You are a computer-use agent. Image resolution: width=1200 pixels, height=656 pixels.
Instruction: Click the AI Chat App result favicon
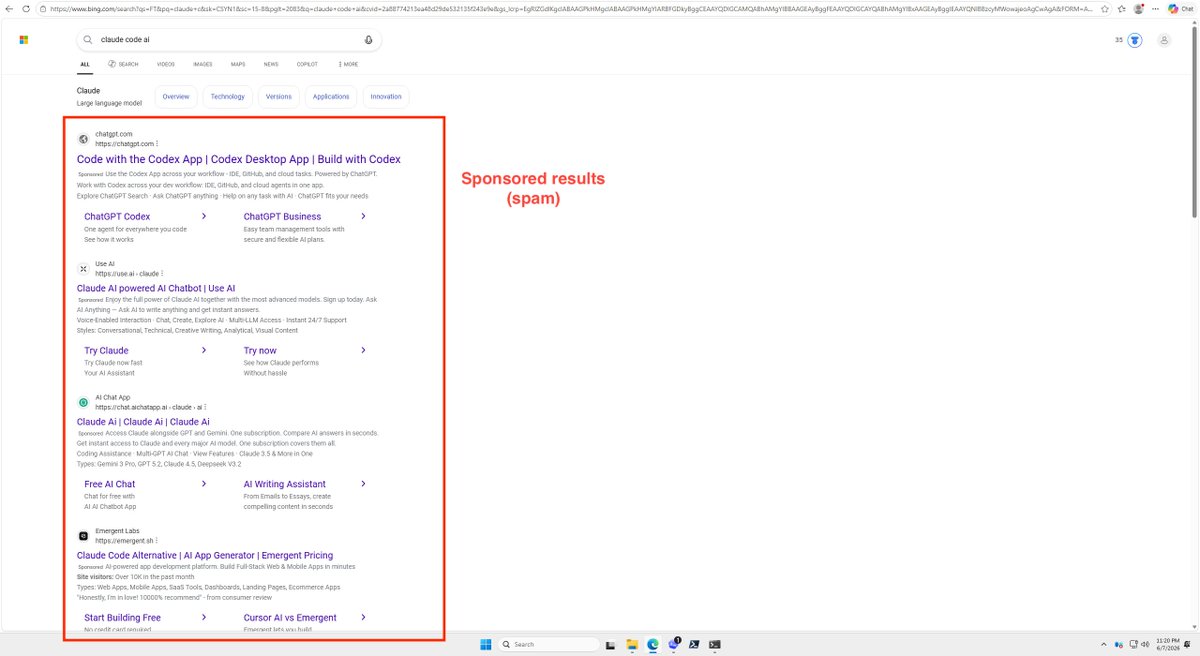pyautogui.click(x=84, y=402)
